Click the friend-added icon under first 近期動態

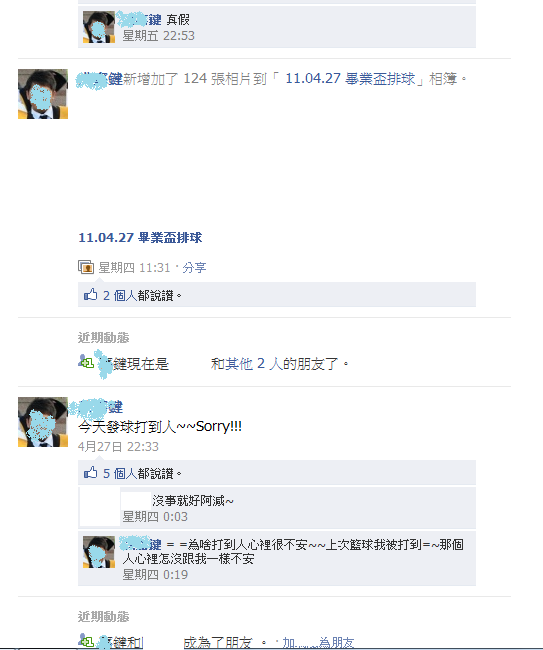(x=86, y=362)
